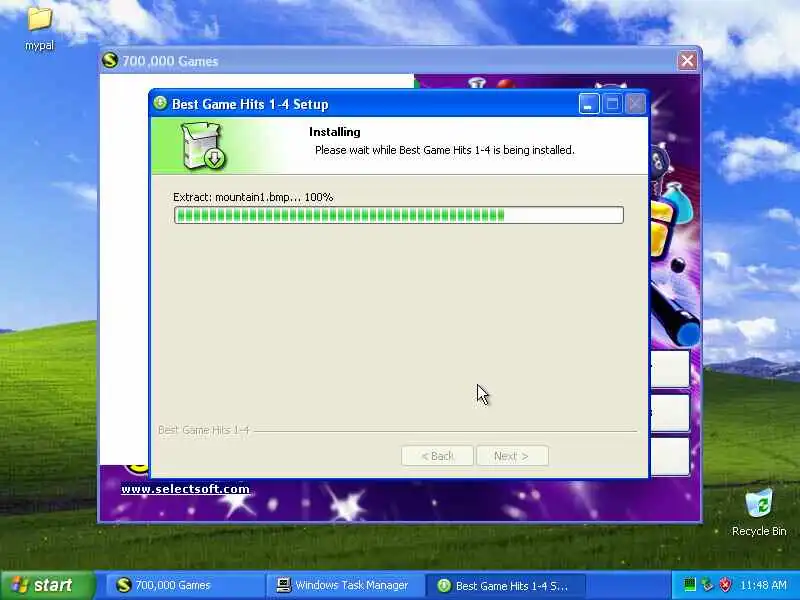Click the 'Best Game Hits 1-4' branding text
The image size is (800, 600).
[x=204, y=430]
